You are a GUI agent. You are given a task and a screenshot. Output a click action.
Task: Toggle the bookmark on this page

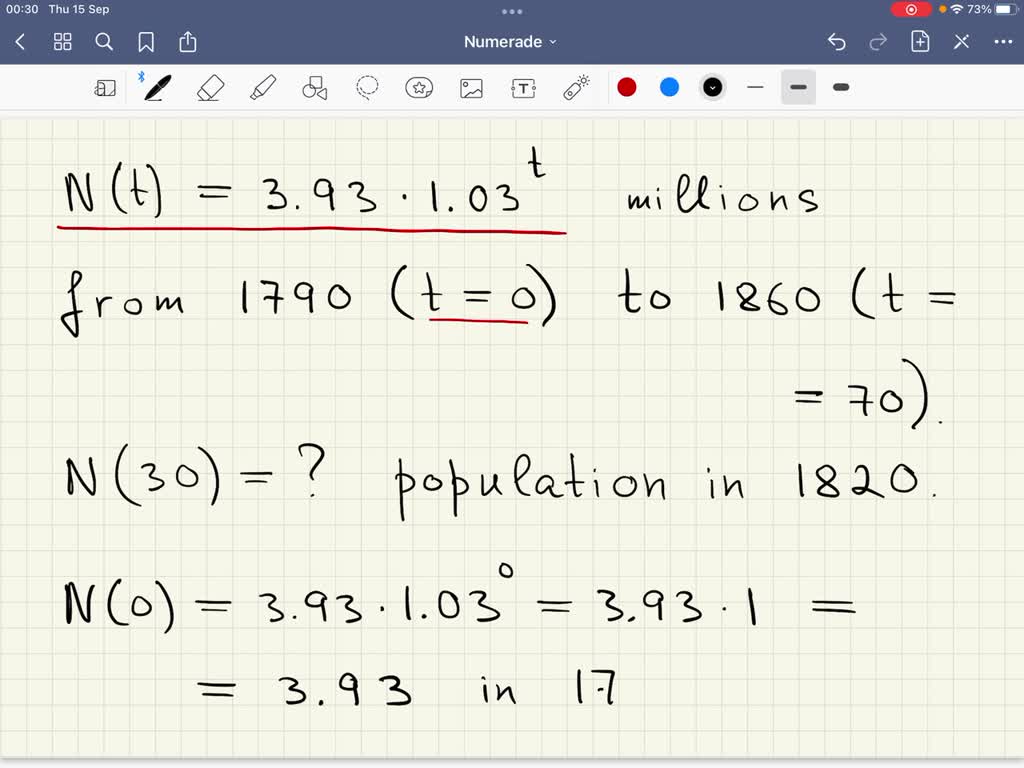146,42
